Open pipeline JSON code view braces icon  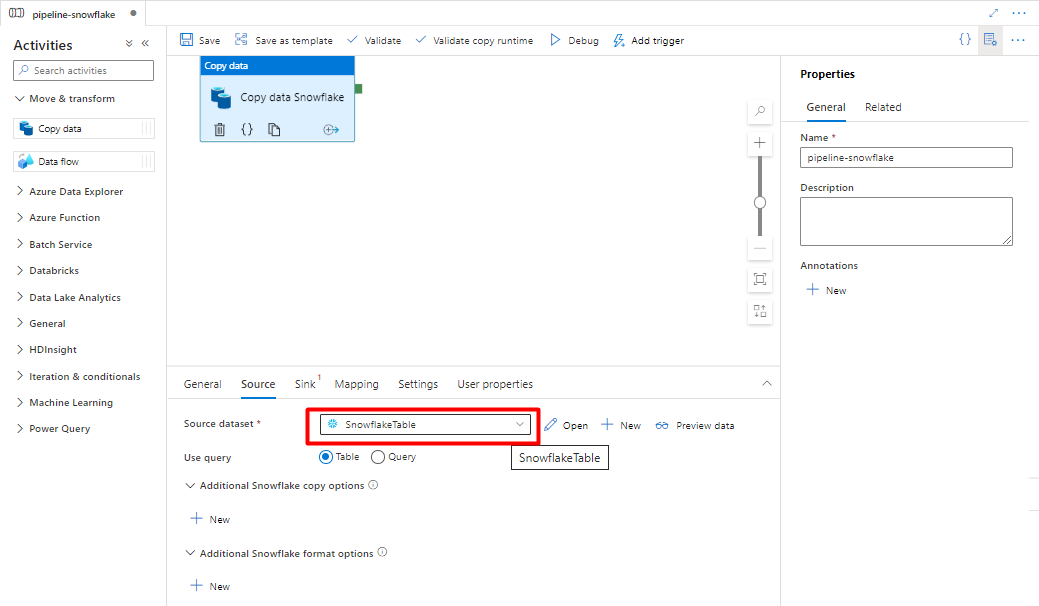click(965, 40)
